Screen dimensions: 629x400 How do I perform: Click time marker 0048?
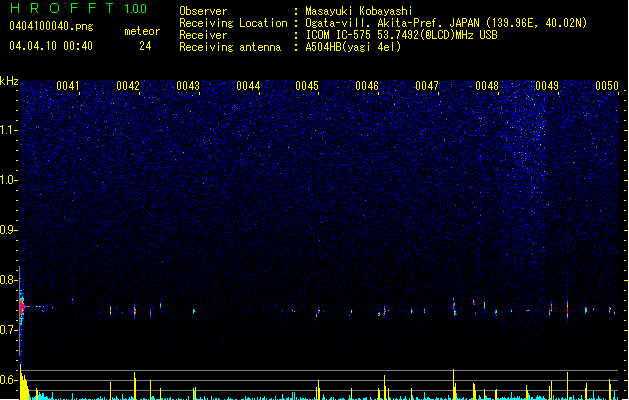point(487,86)
